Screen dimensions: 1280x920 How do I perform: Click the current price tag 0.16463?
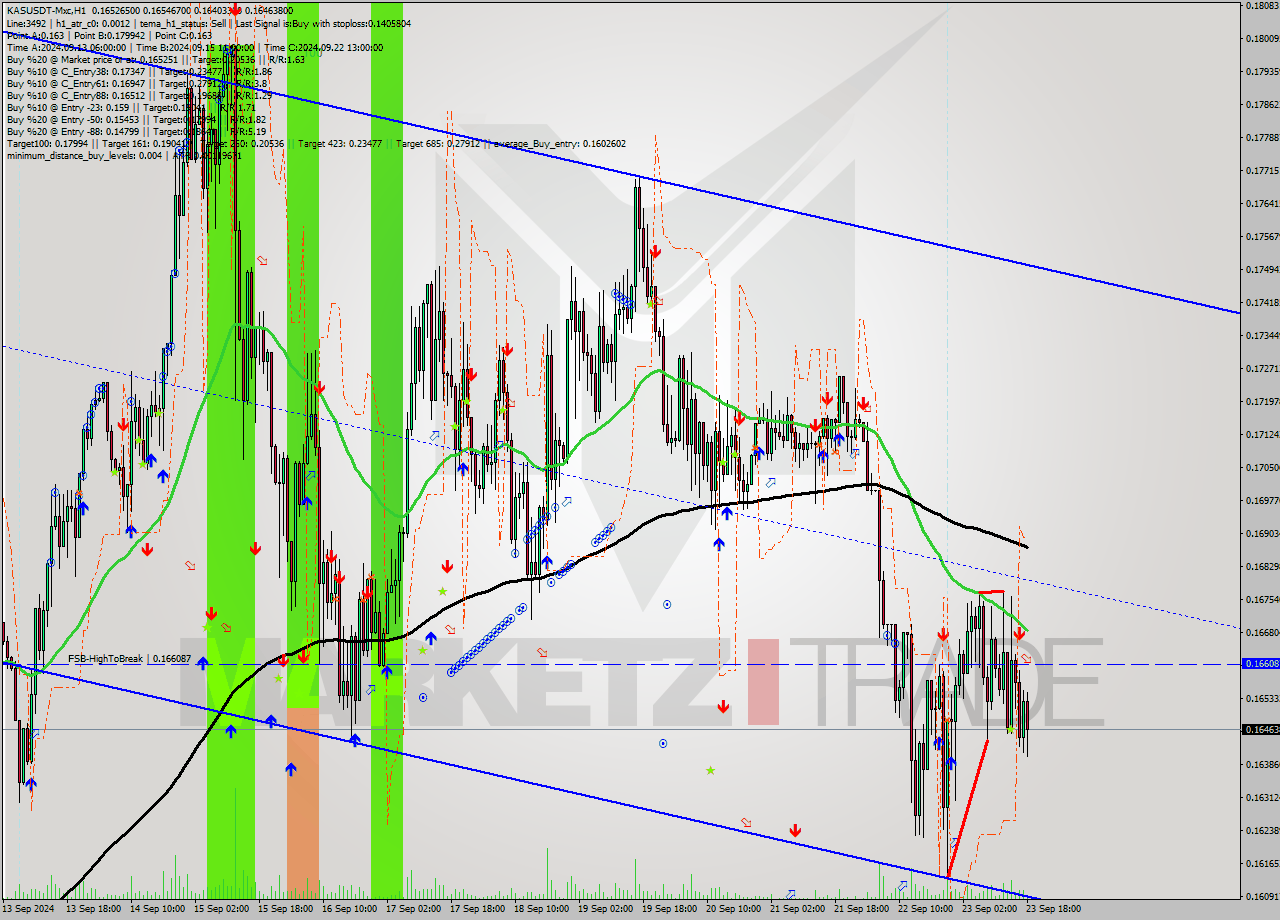click(1260, 729)
